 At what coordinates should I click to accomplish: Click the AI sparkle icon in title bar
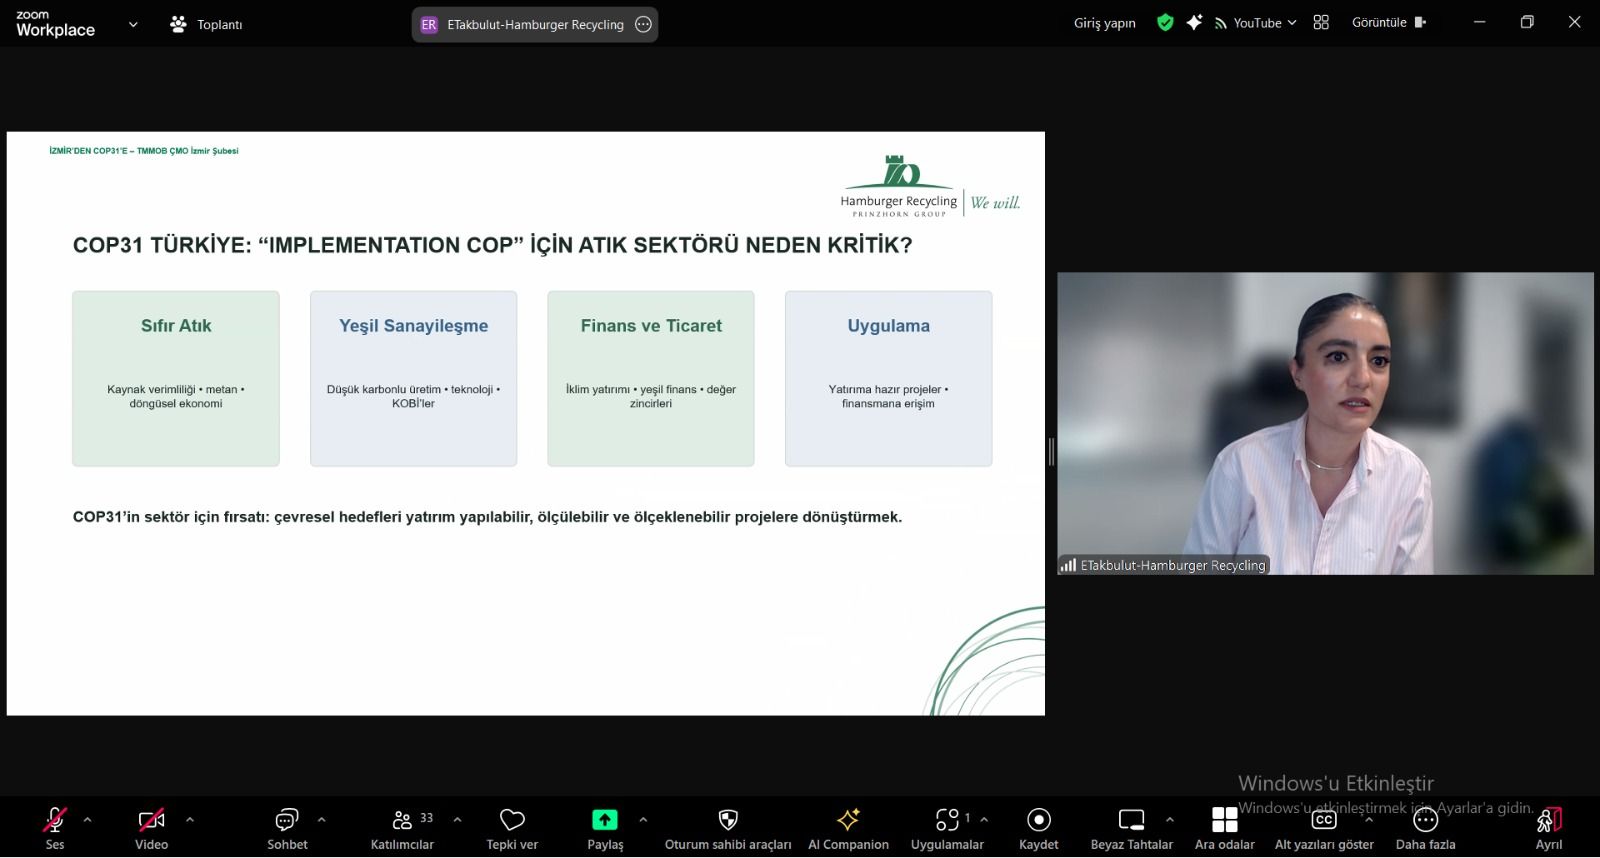[x=1194, y=22]
